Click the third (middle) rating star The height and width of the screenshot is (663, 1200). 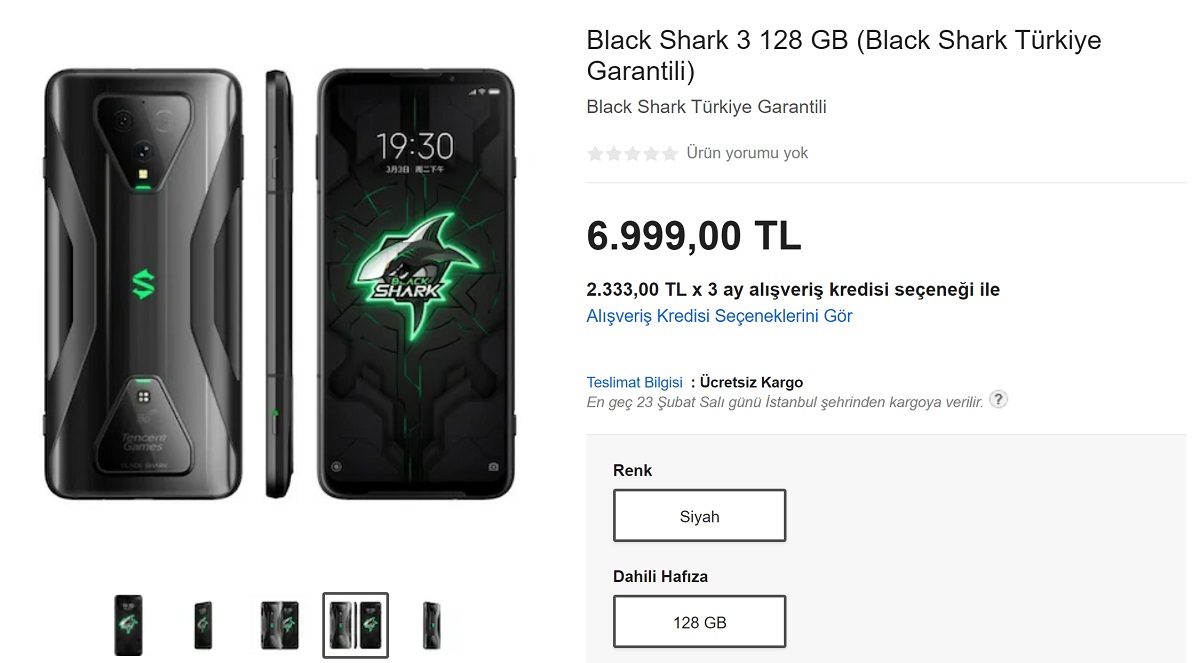[633, 154]
